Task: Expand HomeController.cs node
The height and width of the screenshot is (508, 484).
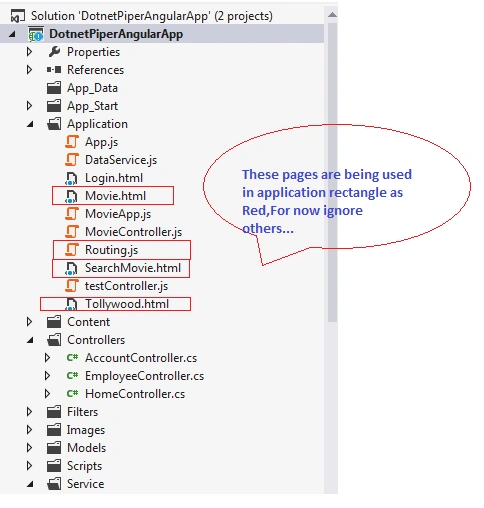Action: pyautogui.click(x=47, y=394)
